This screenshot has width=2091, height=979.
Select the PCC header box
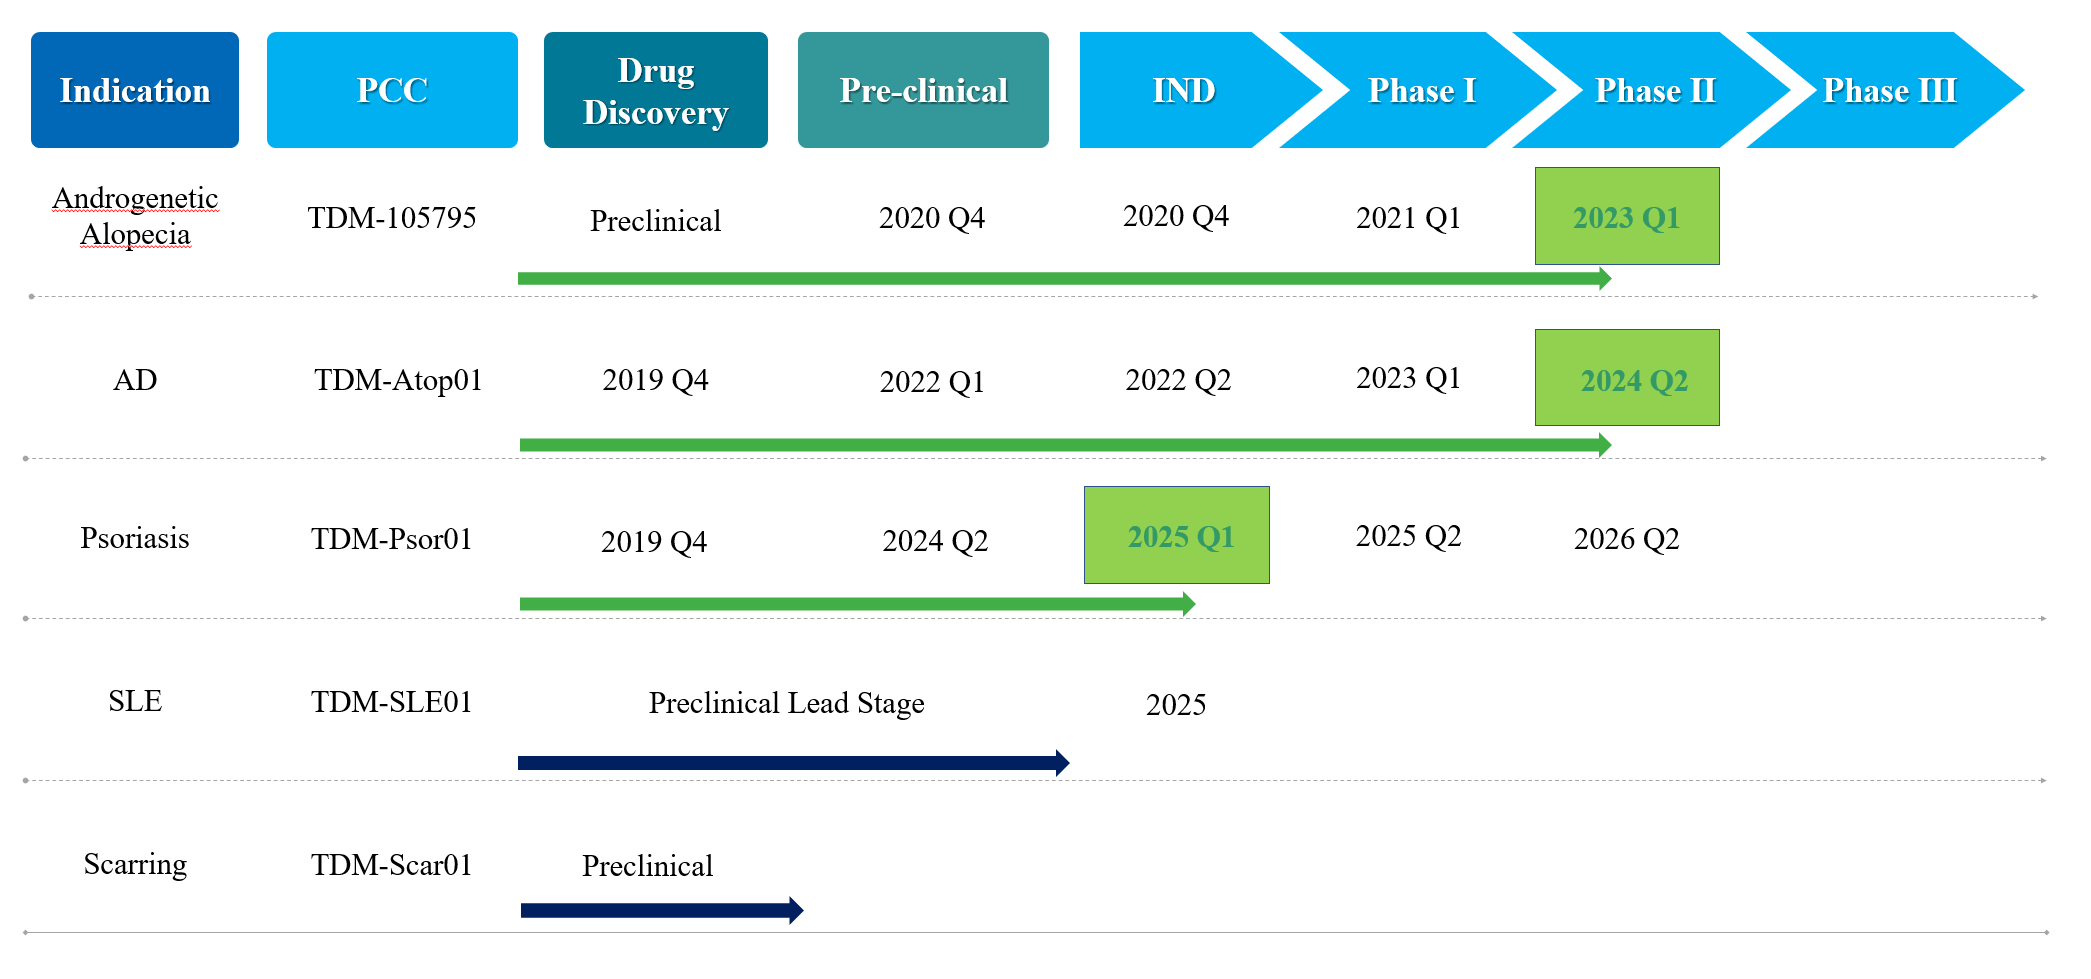[392, 90]
